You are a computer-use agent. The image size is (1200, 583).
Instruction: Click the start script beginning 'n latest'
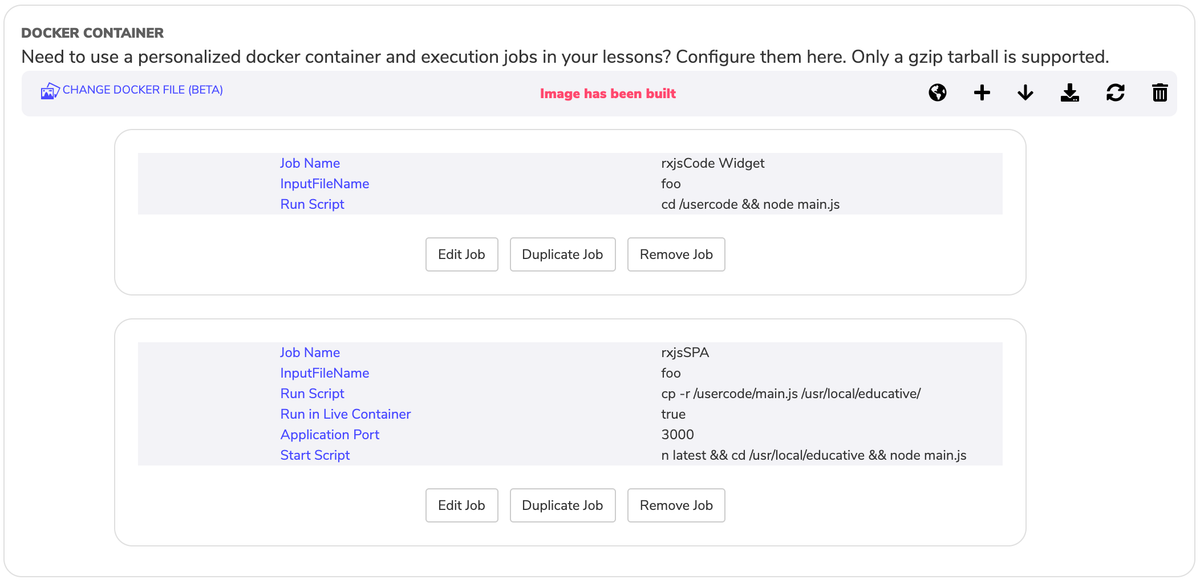pos(814,455)
